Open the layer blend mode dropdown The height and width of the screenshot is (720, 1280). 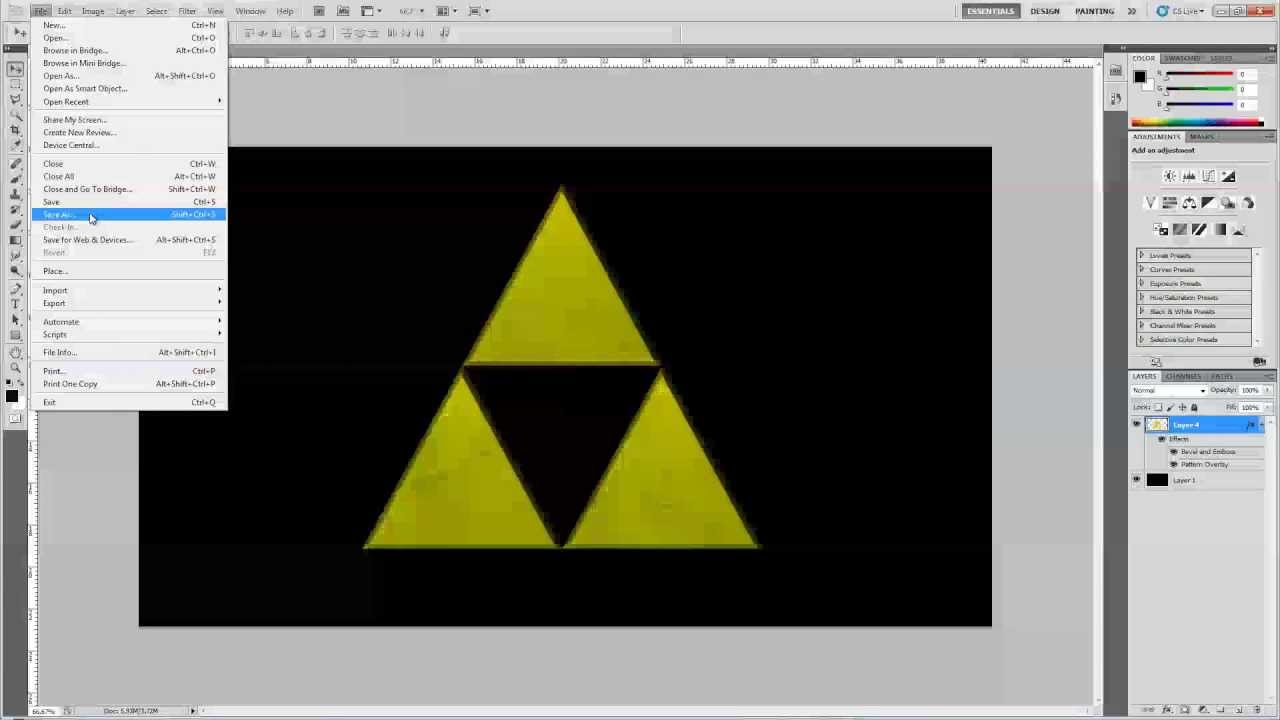point(1169,390)
